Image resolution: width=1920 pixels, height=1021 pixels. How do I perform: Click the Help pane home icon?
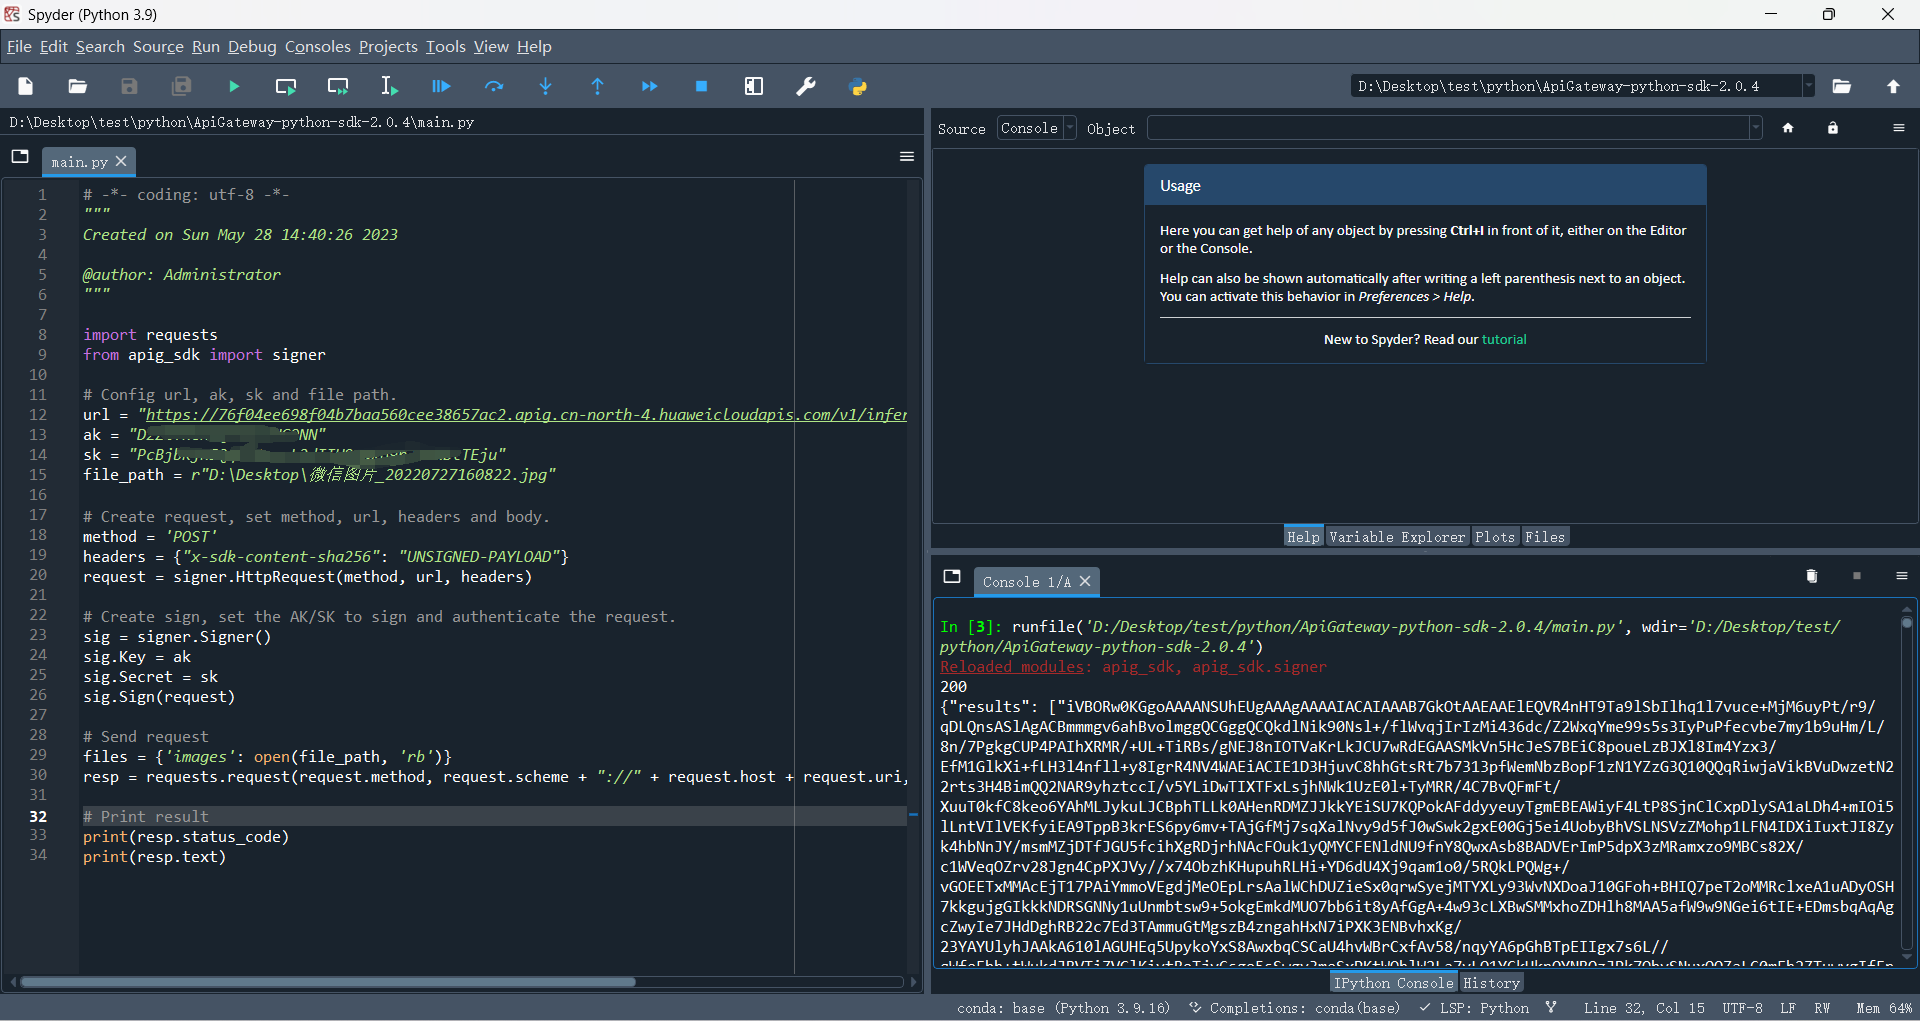coord(1788,128)
